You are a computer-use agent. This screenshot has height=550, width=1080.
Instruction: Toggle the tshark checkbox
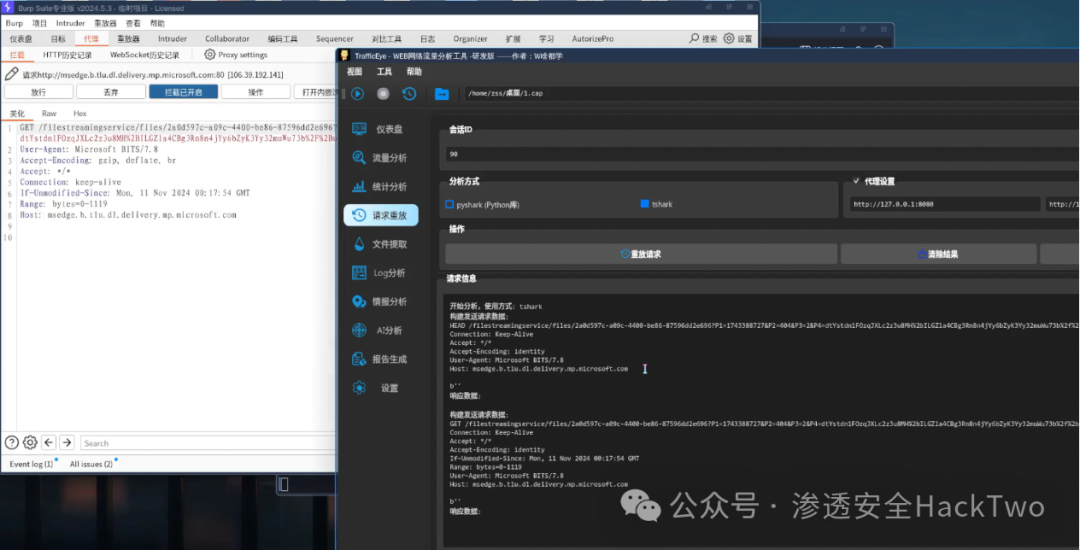(645, 204)
